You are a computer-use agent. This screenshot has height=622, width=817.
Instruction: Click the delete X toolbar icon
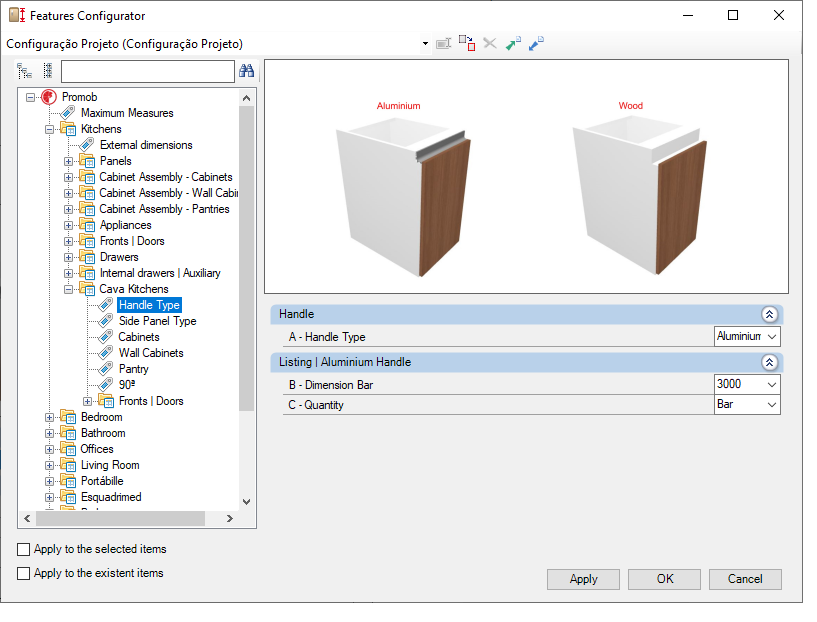pyautogui.click(x=490, y=43)
